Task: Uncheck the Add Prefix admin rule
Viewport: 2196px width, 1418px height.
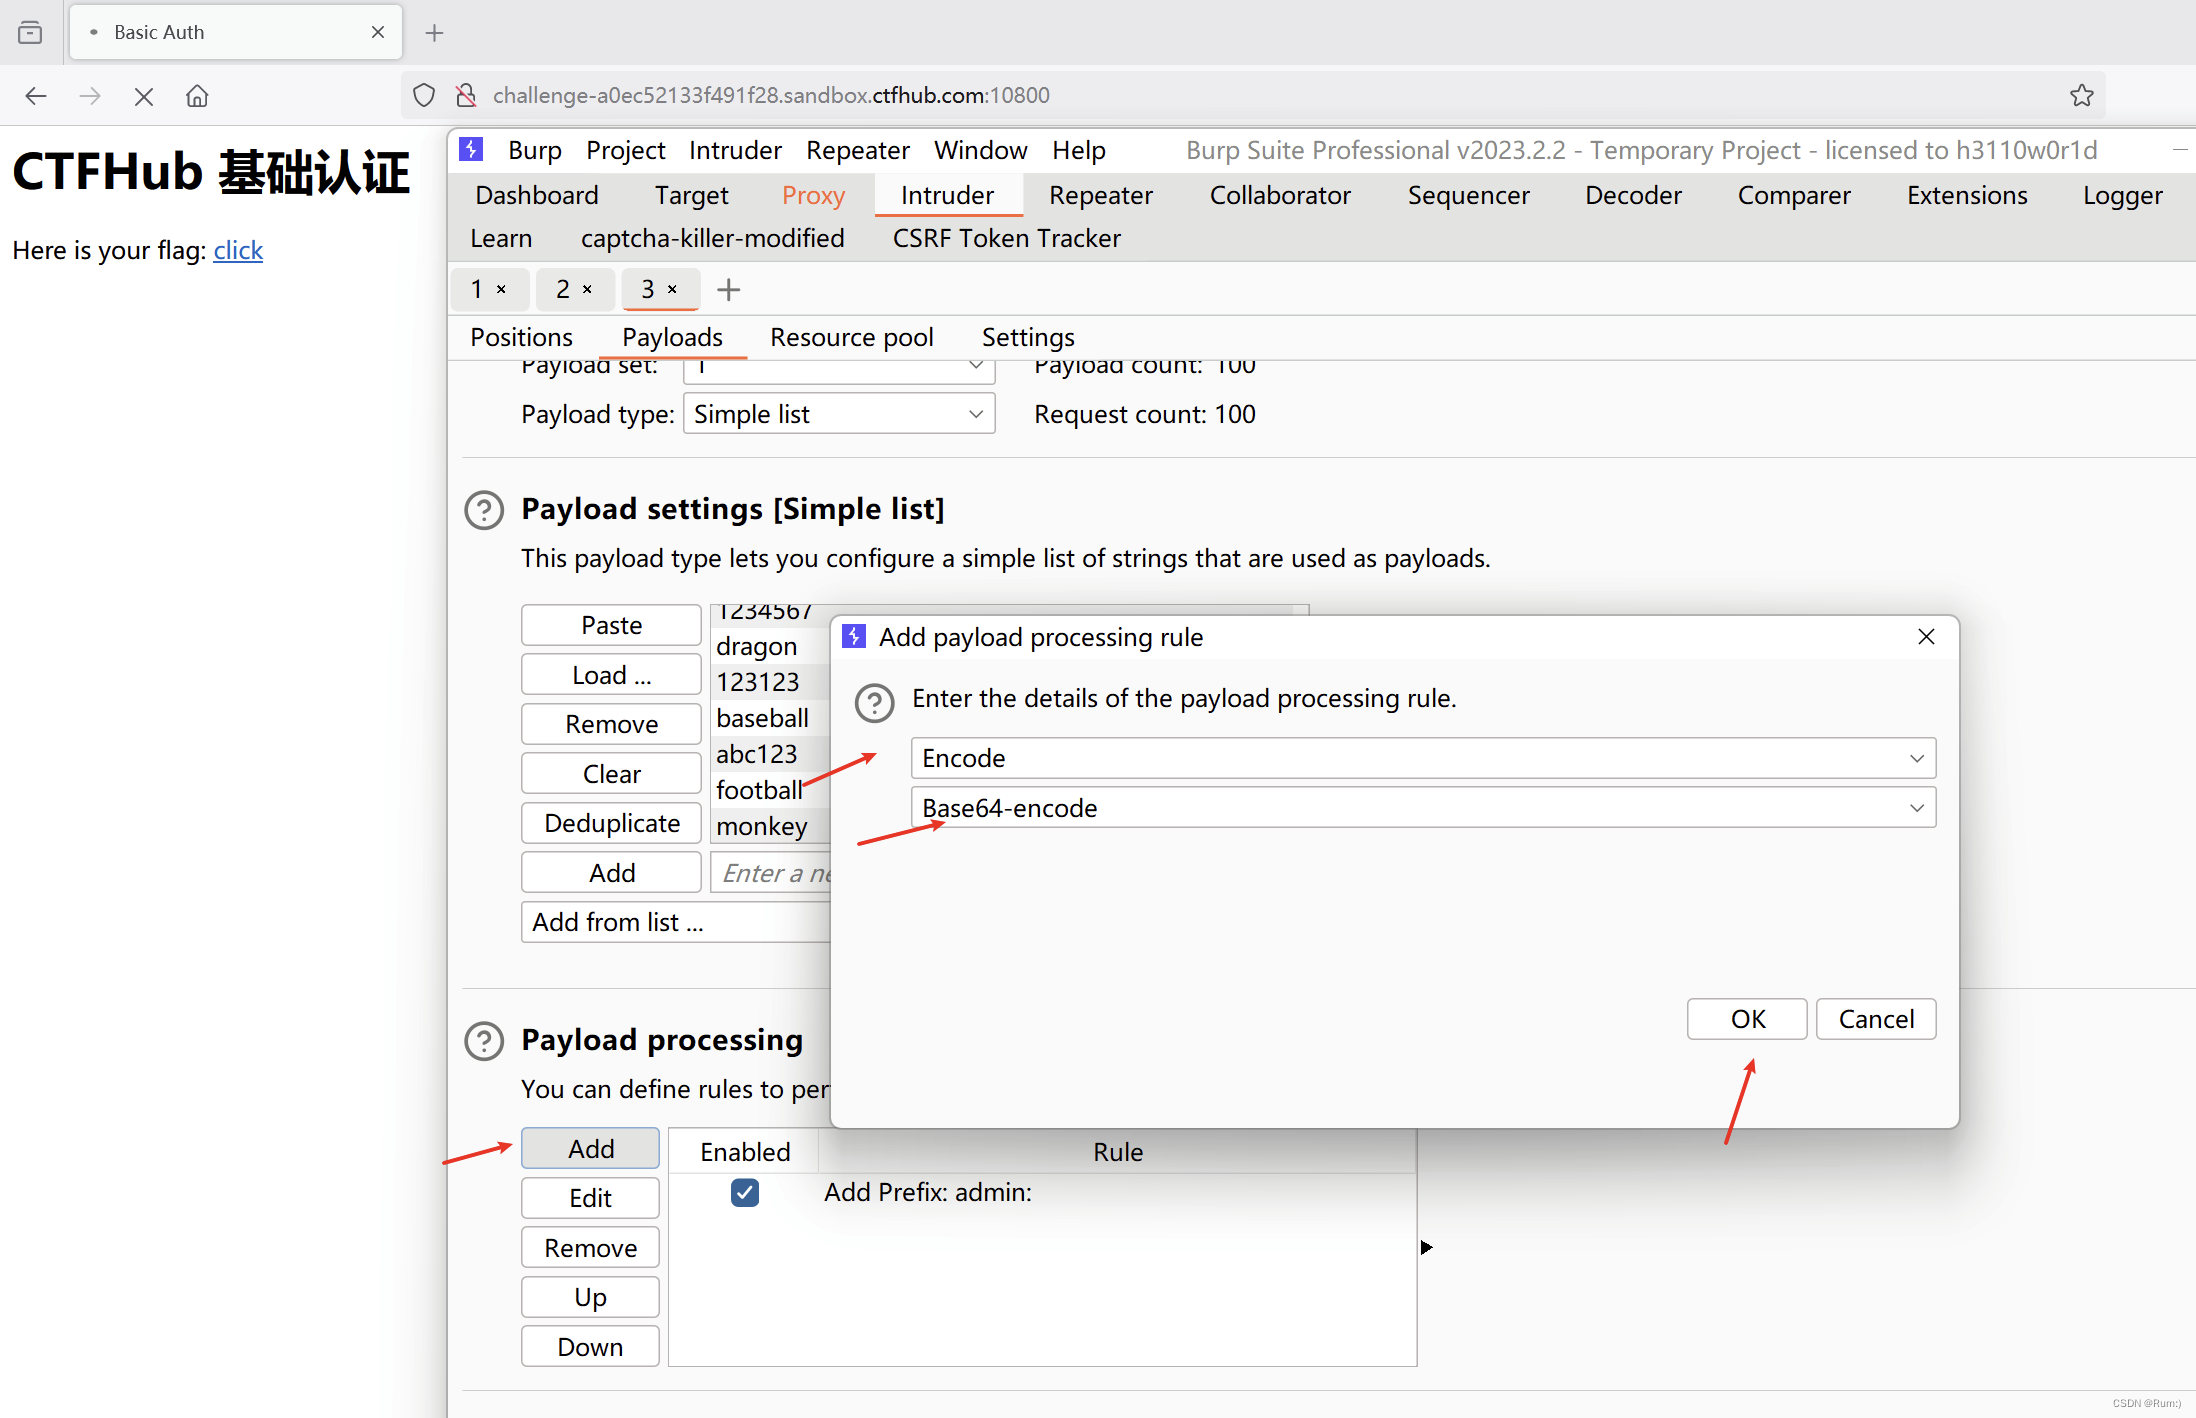Action: (x=745, y=1192)
